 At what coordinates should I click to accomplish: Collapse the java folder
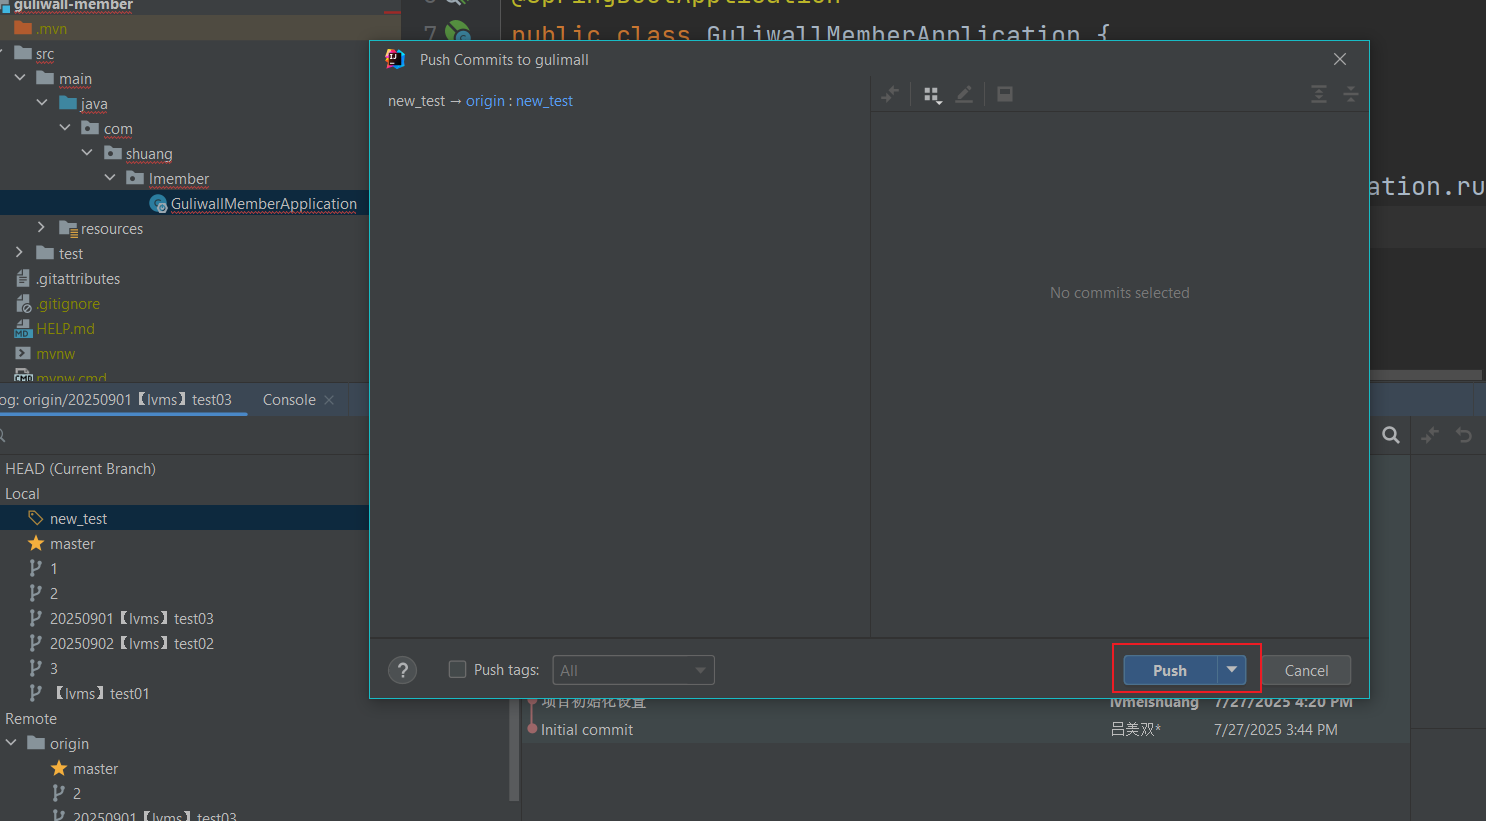coord(42,103)
